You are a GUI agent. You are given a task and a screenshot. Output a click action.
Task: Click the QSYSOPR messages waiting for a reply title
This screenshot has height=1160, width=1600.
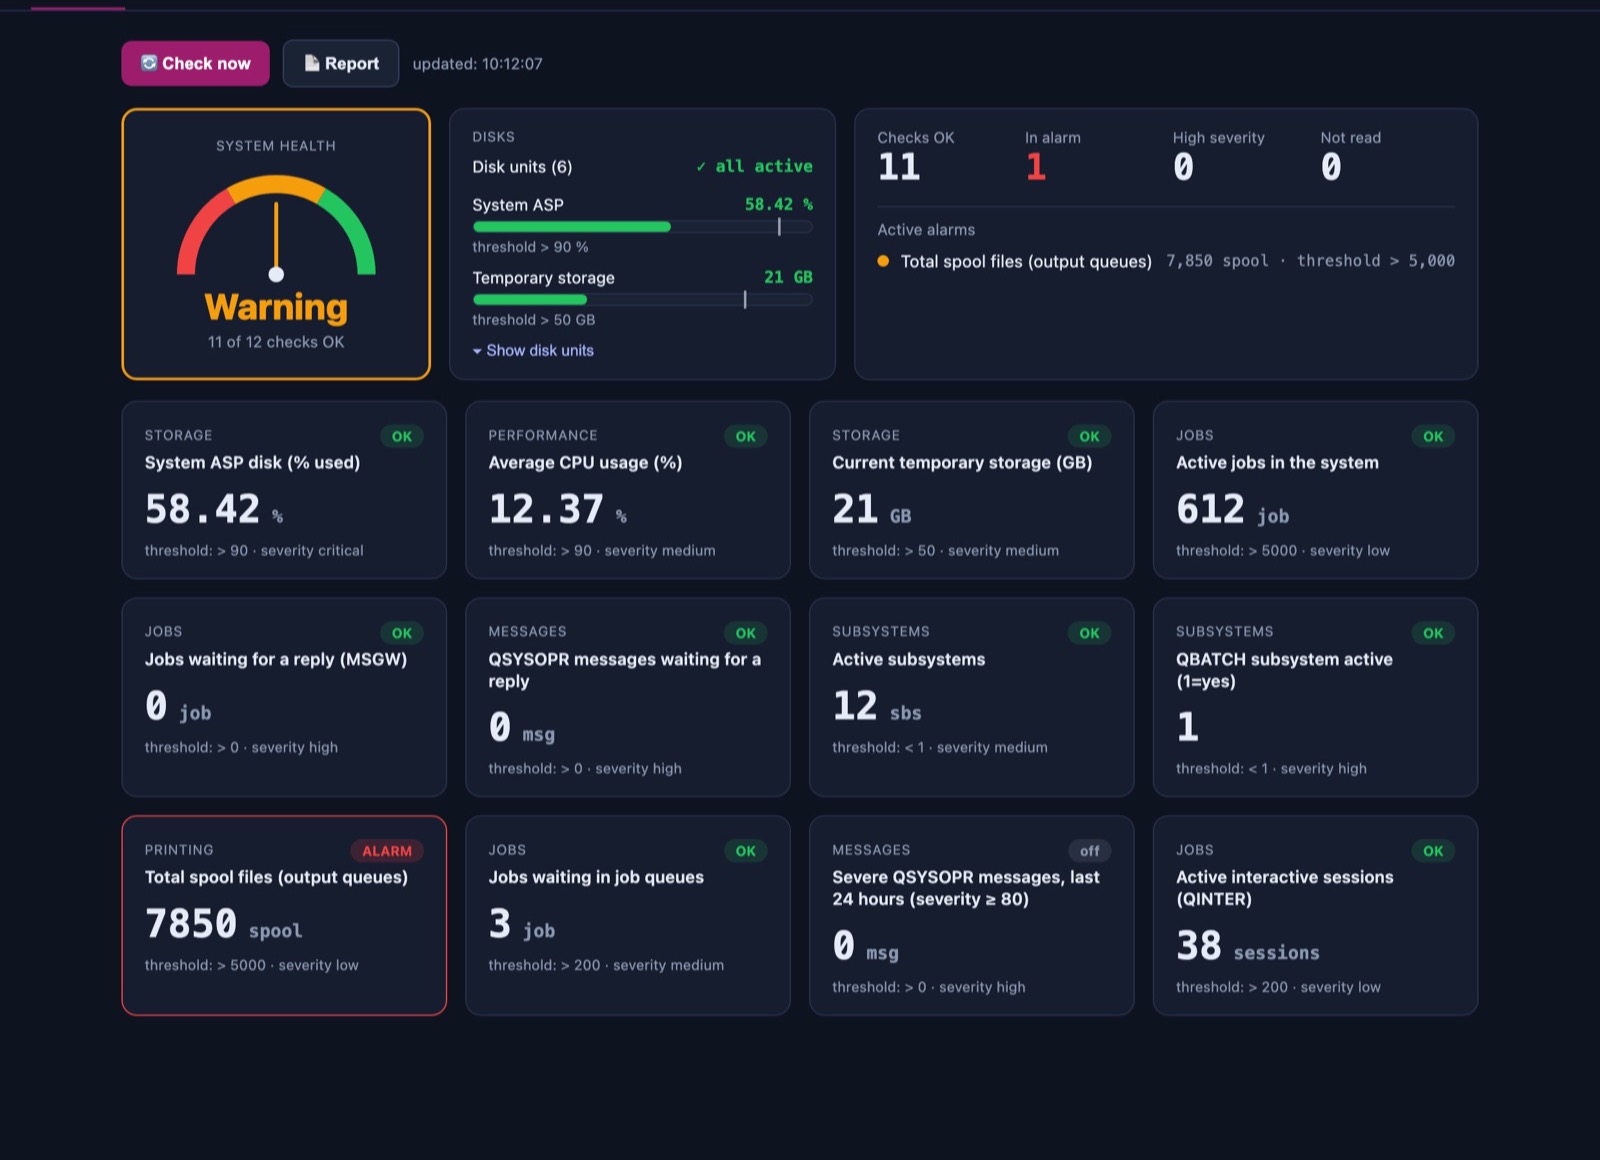point(625,671)
